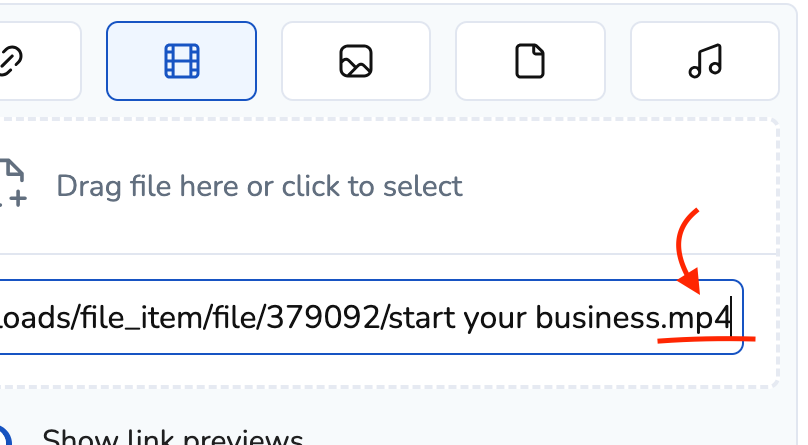
Task: Place cursor on "business" in URL
Action: [x=597, y=318]
